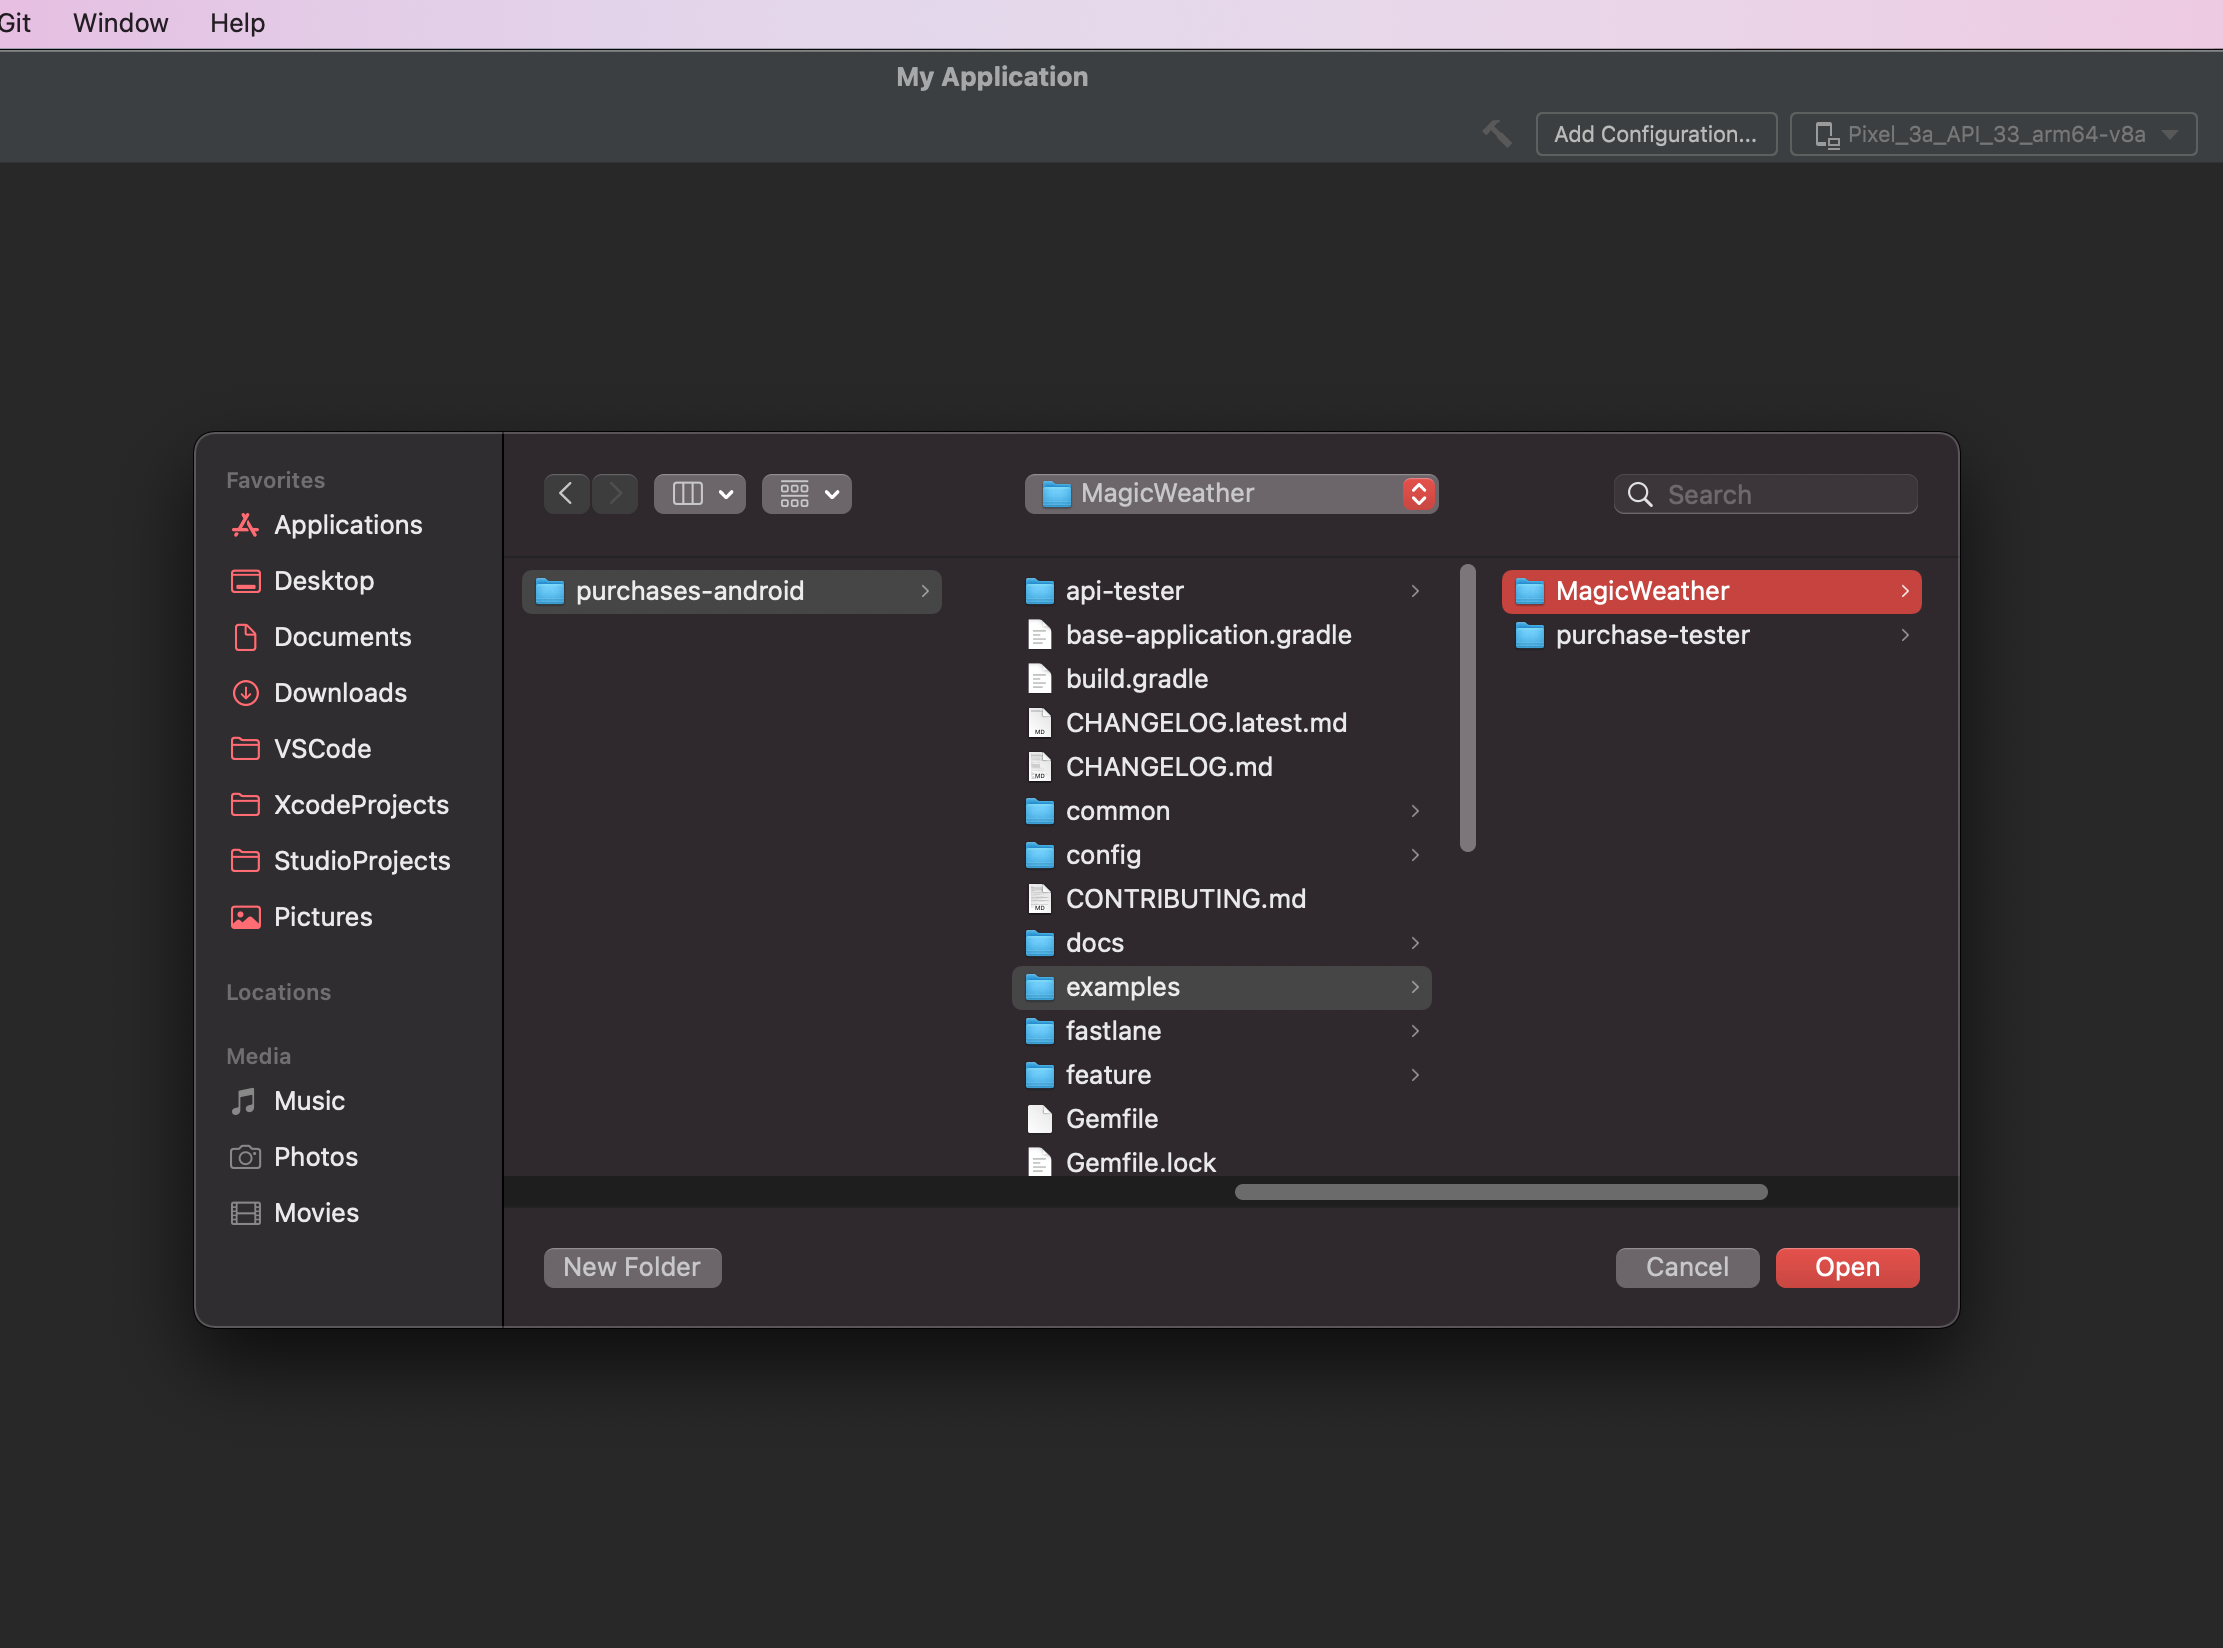2223x1648 pixels.
Task: Select the purchase-tester folder
Action: click(x=1711, y=635)
